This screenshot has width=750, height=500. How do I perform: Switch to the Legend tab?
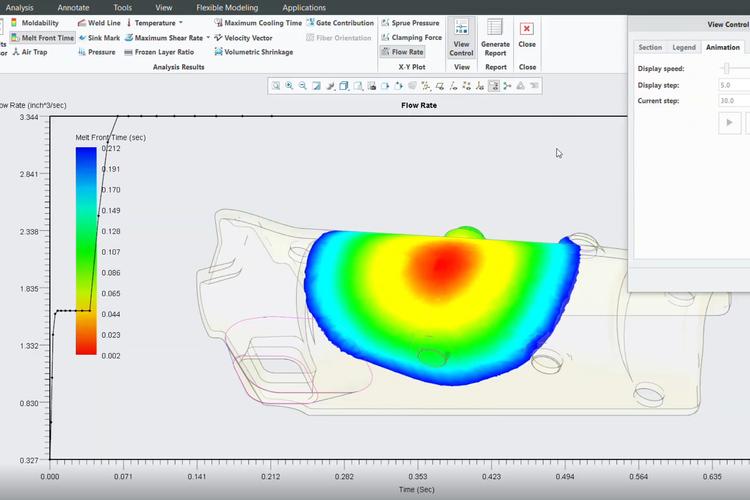point(684,47)
